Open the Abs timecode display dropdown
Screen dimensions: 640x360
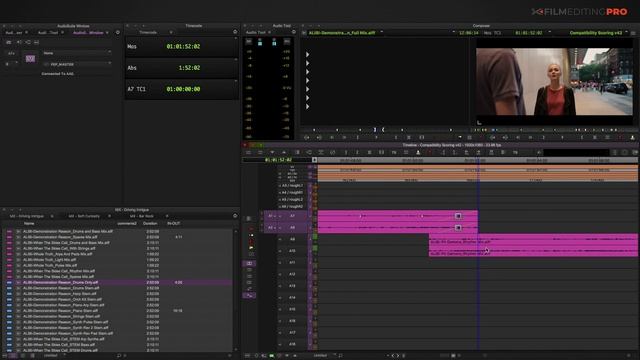point(236,60)
